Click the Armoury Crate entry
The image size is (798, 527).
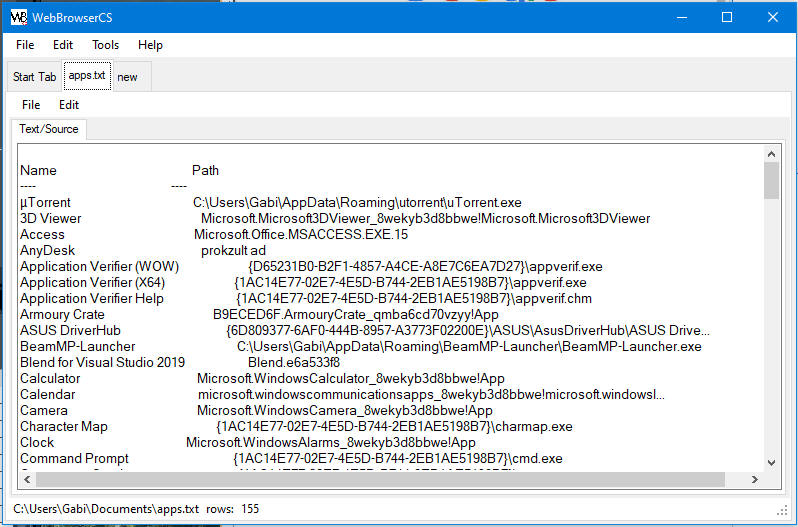[62, 314]
